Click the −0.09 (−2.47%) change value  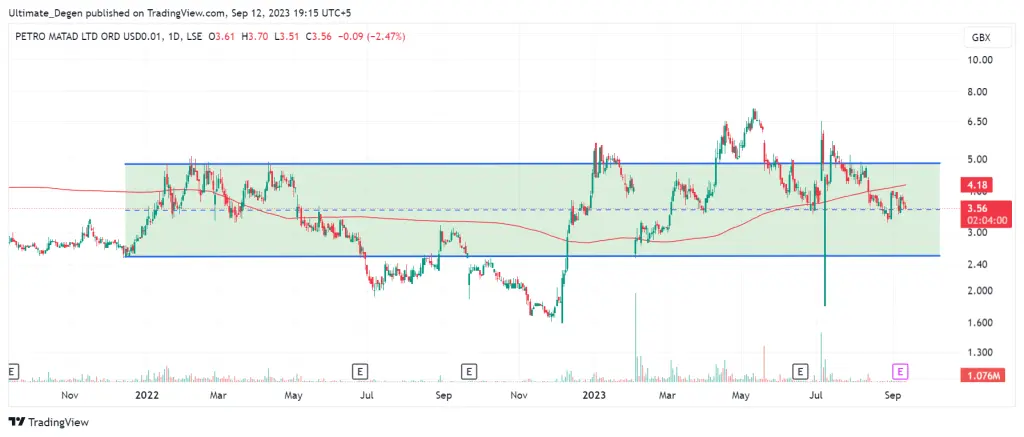click(370, 37)
